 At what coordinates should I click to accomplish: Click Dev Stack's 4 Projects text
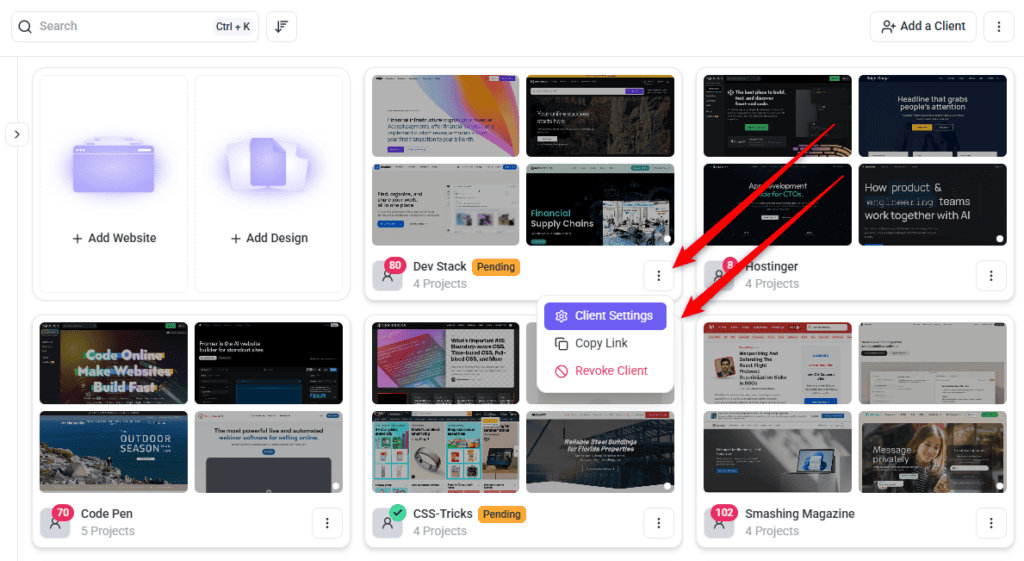(440, 283)
